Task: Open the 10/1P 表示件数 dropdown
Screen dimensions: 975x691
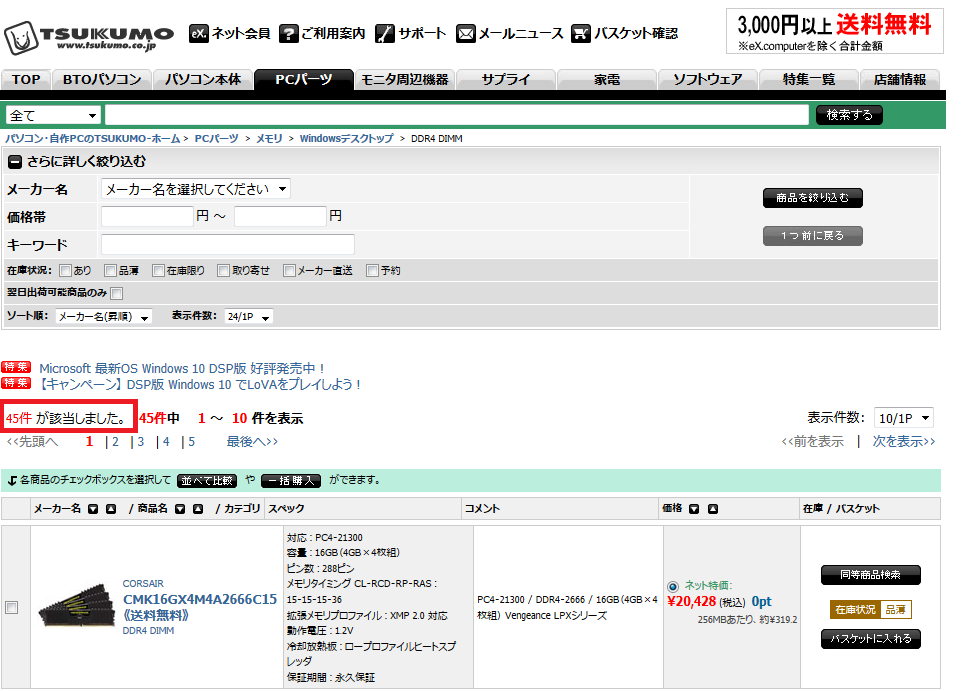Action: pos(903,418)
